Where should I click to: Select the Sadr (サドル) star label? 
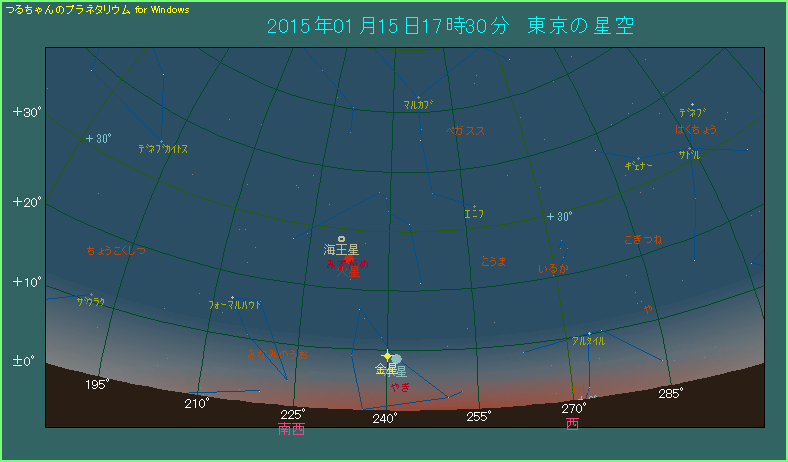689,156
